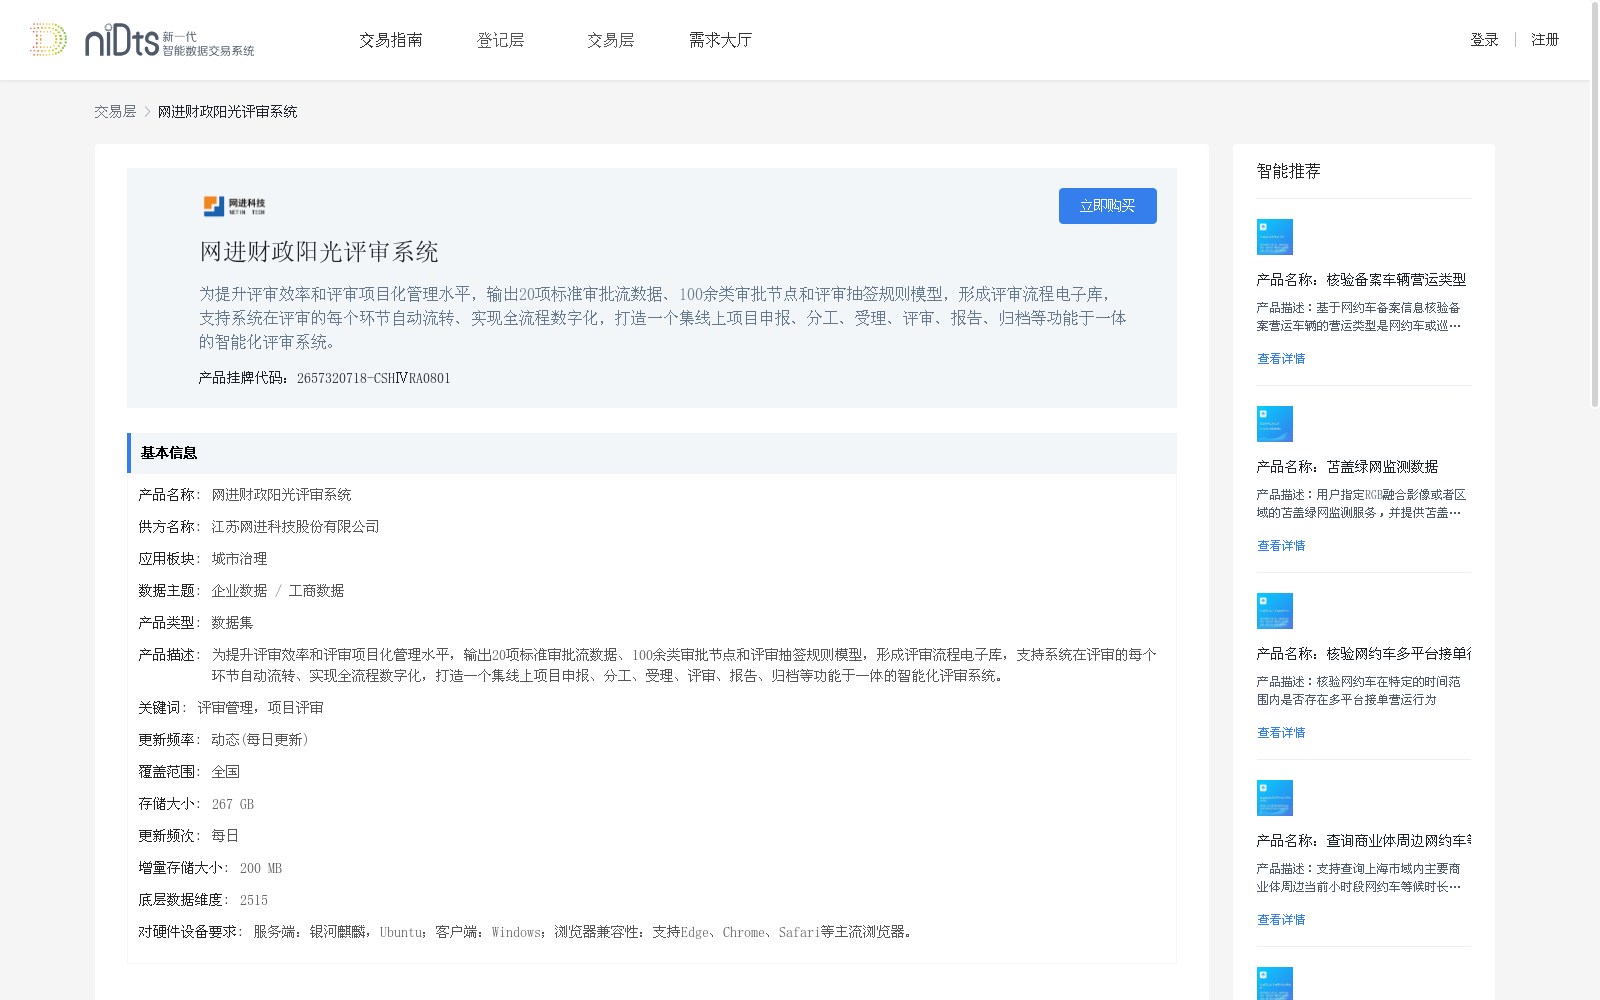1600x1000 pixels.
Task: Click supplier name 江苏网进科技股份有限公司
Action: click(295, 527)
